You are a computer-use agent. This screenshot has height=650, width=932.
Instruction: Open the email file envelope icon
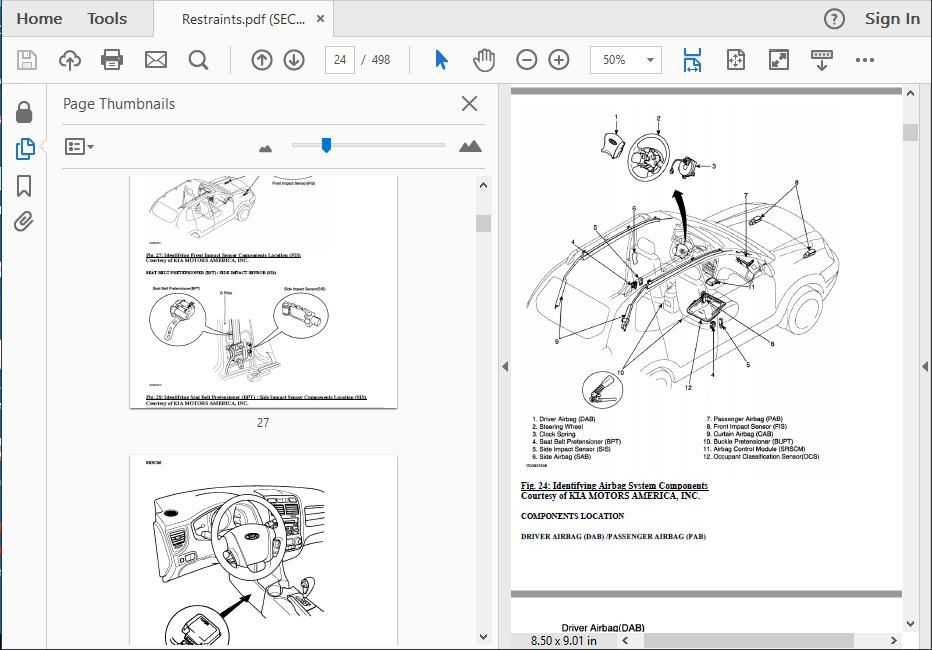point(156,60)
